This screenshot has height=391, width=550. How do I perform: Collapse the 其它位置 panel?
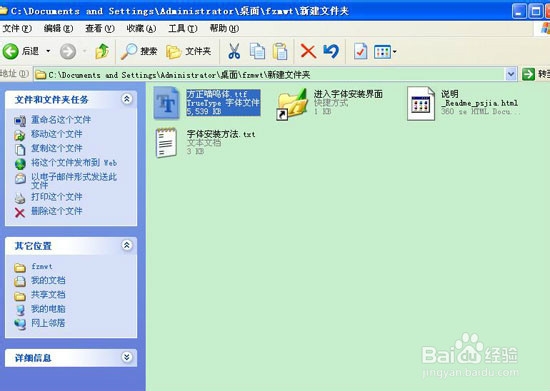click(x=127, y=245)
